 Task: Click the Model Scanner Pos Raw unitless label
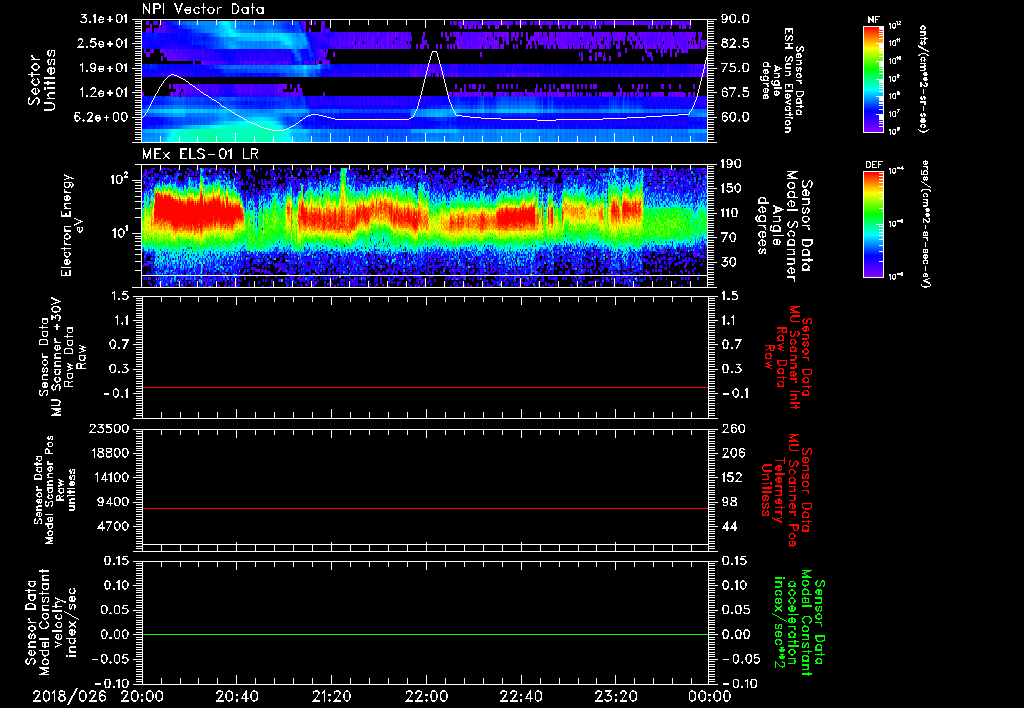coord(55,490)
